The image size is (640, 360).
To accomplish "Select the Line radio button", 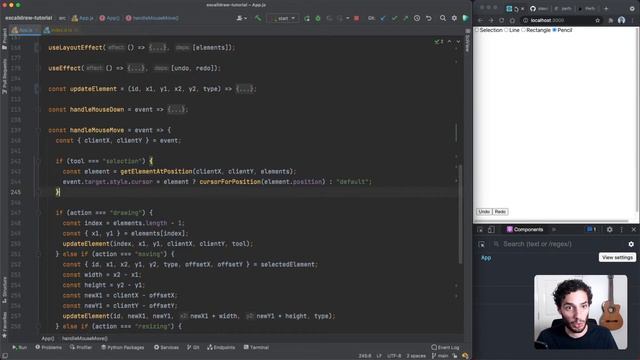I will [507, 30].
